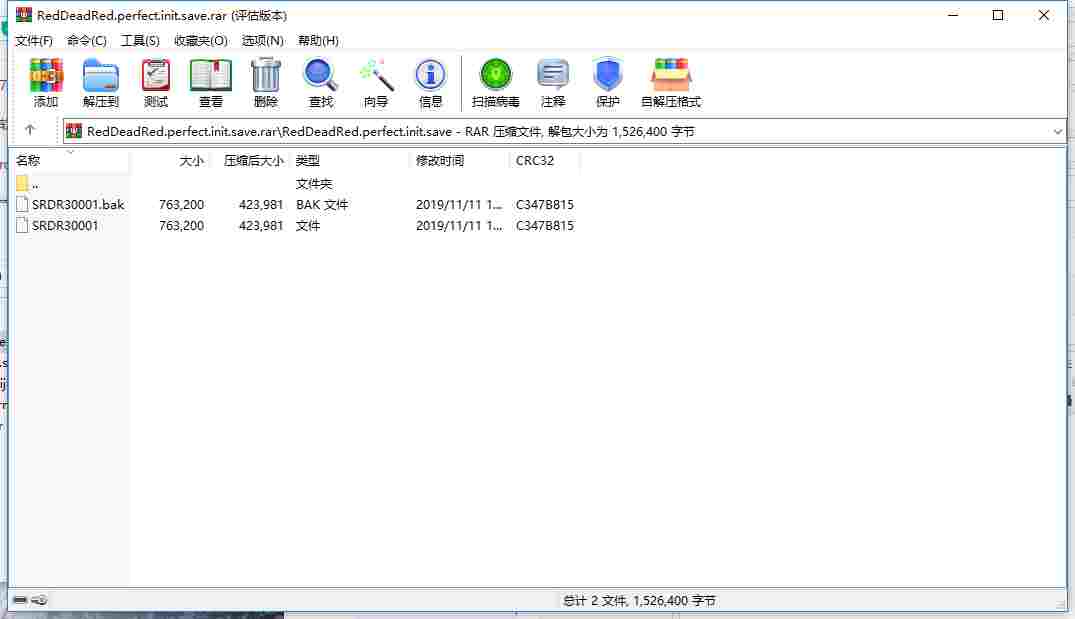Click the Extract To (解压到) icon

101,75
